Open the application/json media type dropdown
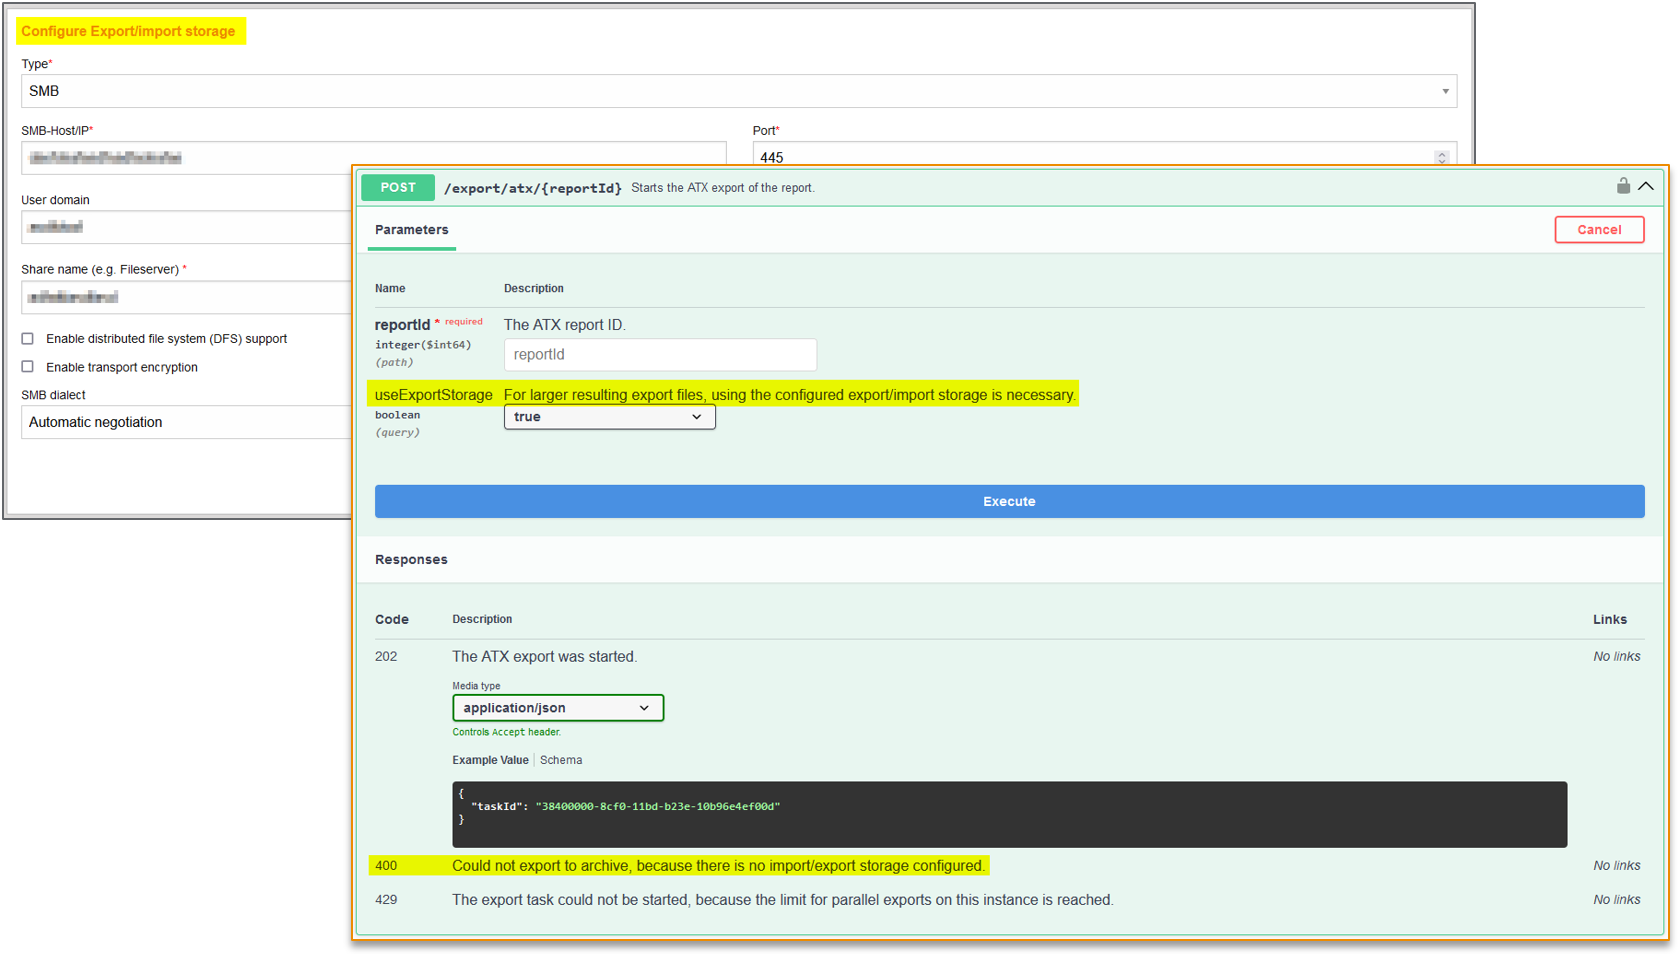The height and width of the screenshot is (954, 1678). click(x=557, y=708)
